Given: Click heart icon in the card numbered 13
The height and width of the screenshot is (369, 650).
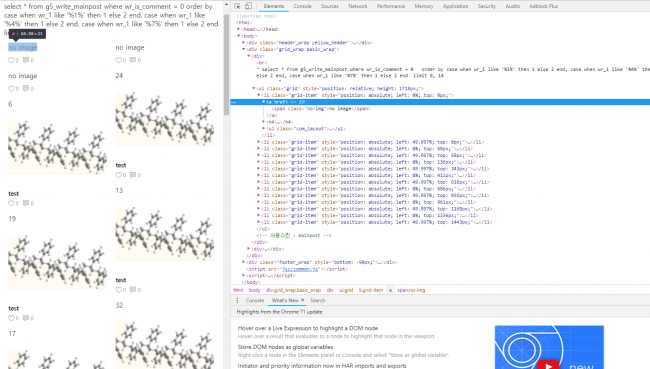Looking at the screenshot, I should (x=119, y=290).
